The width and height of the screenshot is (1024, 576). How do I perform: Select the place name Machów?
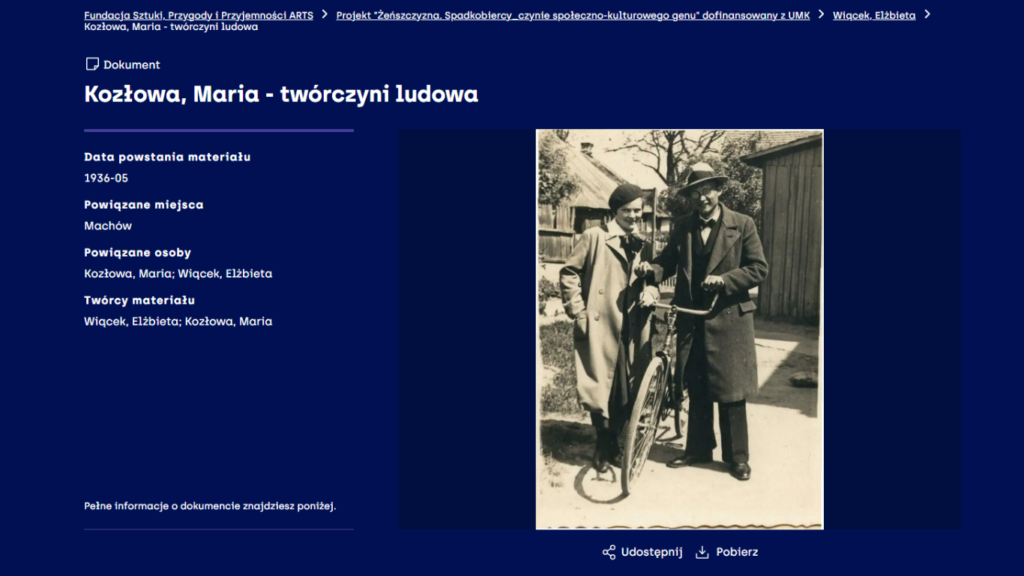point(108,226)
